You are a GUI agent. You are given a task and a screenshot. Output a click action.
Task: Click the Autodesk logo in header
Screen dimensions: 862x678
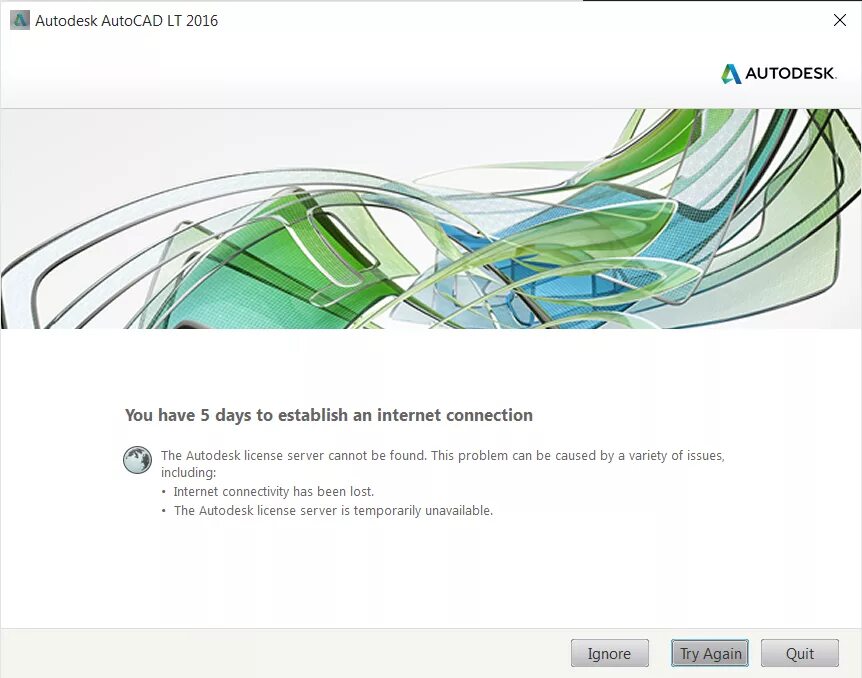click(x=778, y=73)
